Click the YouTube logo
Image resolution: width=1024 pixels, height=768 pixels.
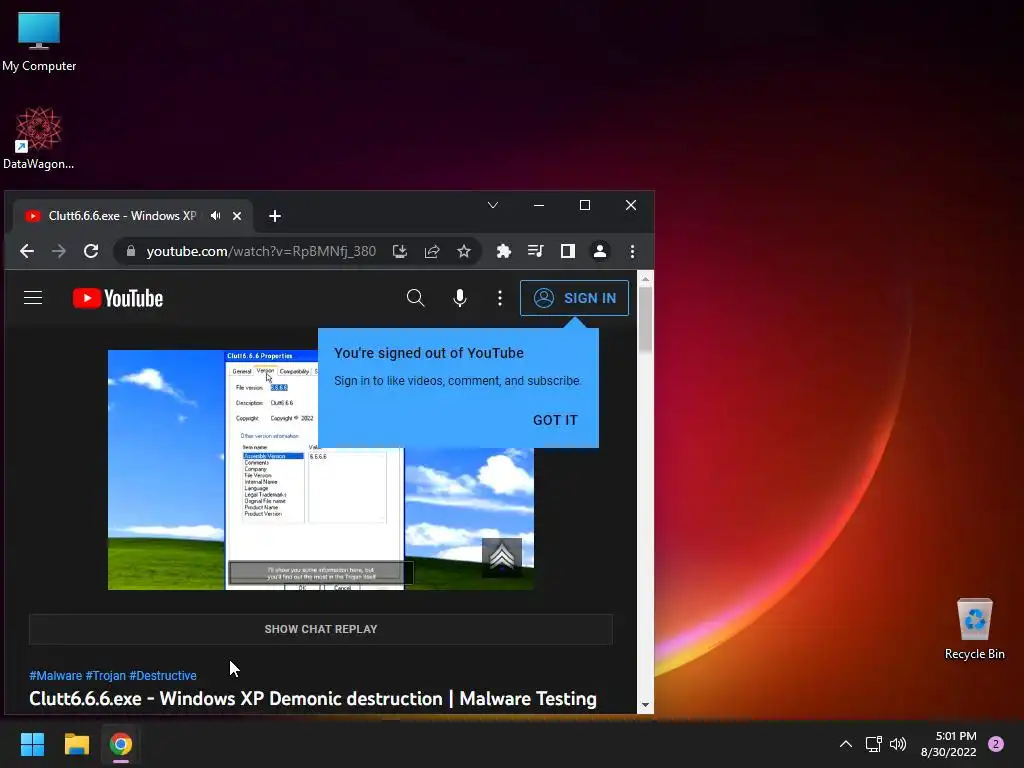click(x=118, y=298)
